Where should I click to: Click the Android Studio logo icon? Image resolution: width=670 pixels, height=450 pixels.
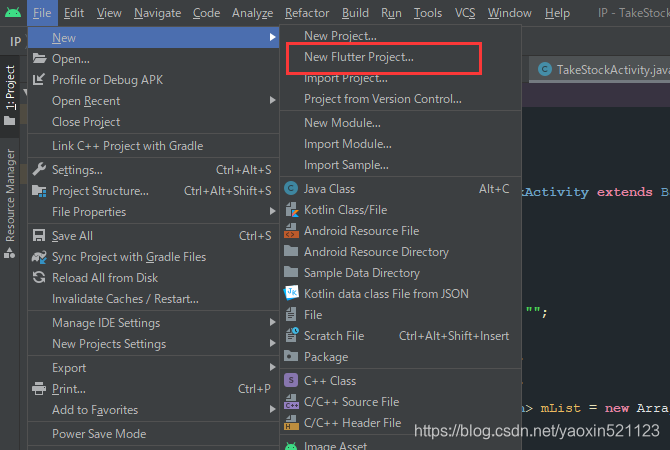(13, 12)
